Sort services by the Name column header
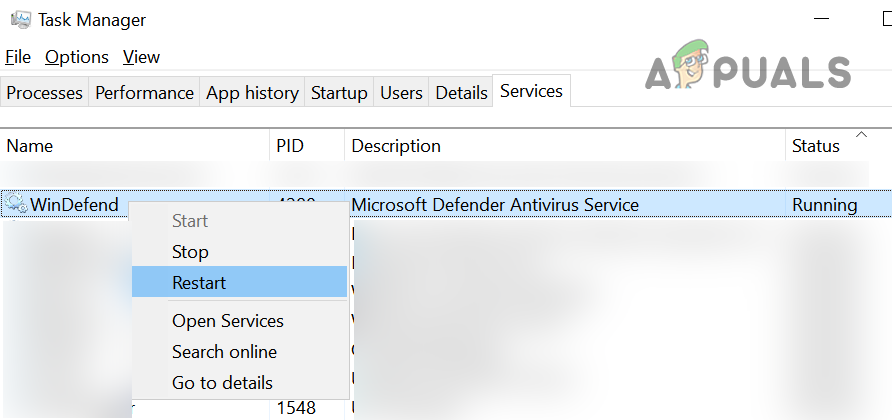The height and width of the screenshot is (420, 892). tap(30, 146)
